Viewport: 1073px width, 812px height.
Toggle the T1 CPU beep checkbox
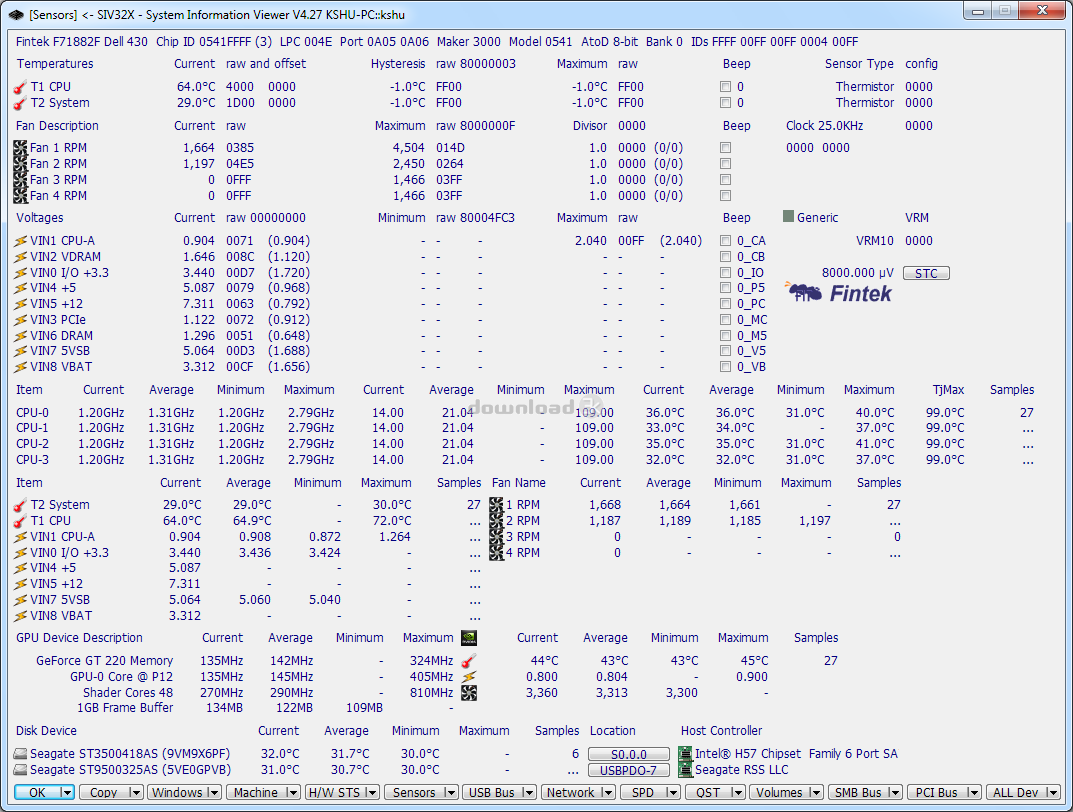(x=725, y=87)
